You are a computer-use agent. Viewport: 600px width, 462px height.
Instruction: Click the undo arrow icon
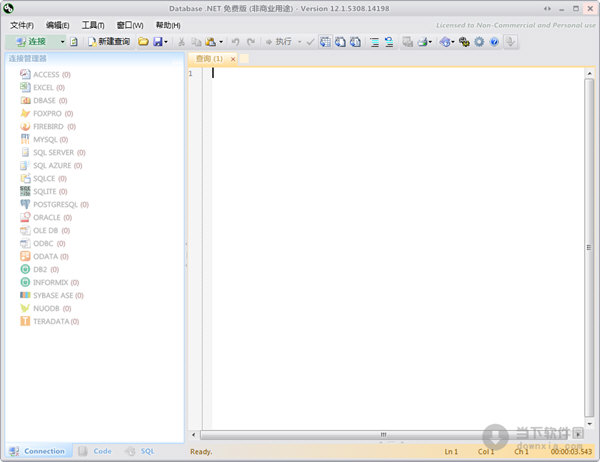pyautogui.click(x=236, y=42)
